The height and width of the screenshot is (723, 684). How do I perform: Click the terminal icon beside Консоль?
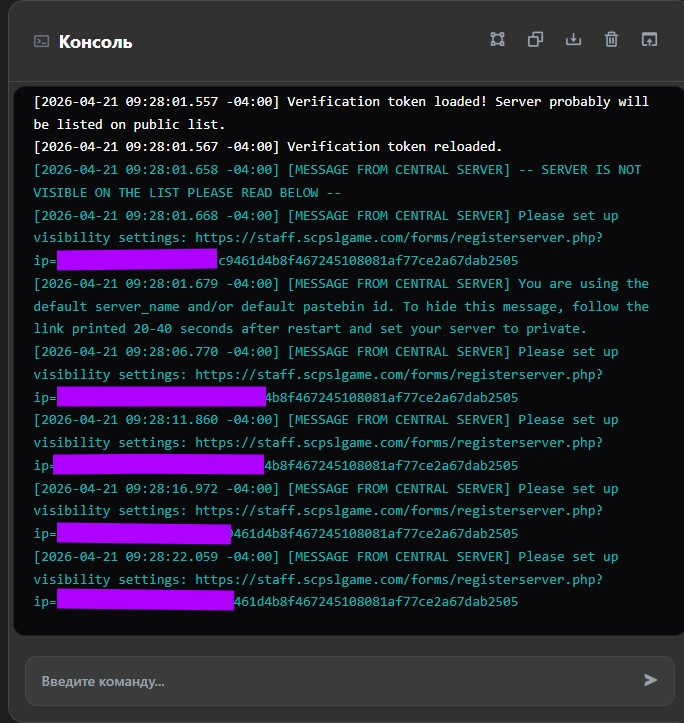[x=42, y=42]
